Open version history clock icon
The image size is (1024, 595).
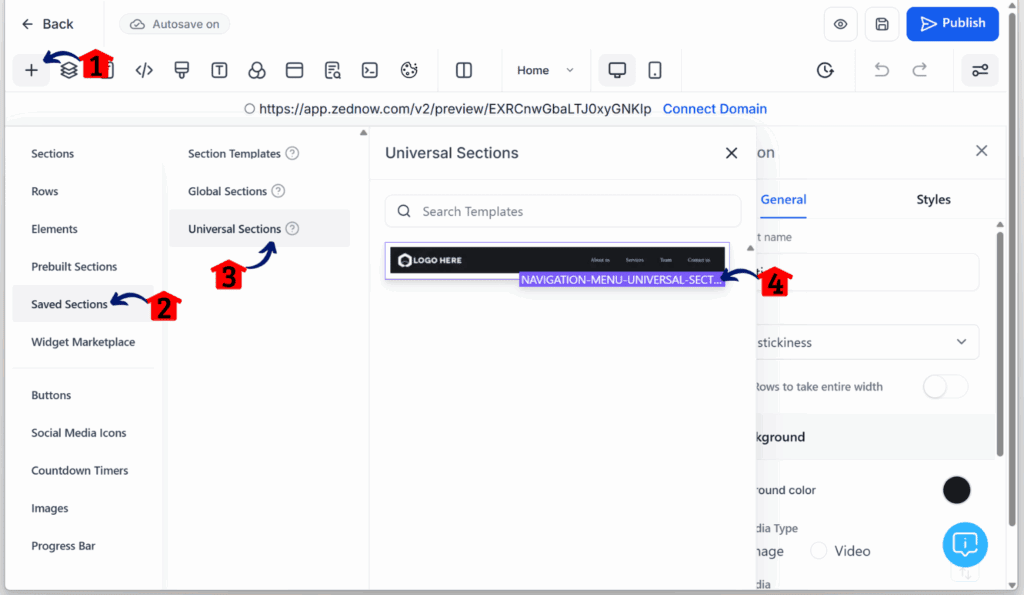(x=825, y=70)
